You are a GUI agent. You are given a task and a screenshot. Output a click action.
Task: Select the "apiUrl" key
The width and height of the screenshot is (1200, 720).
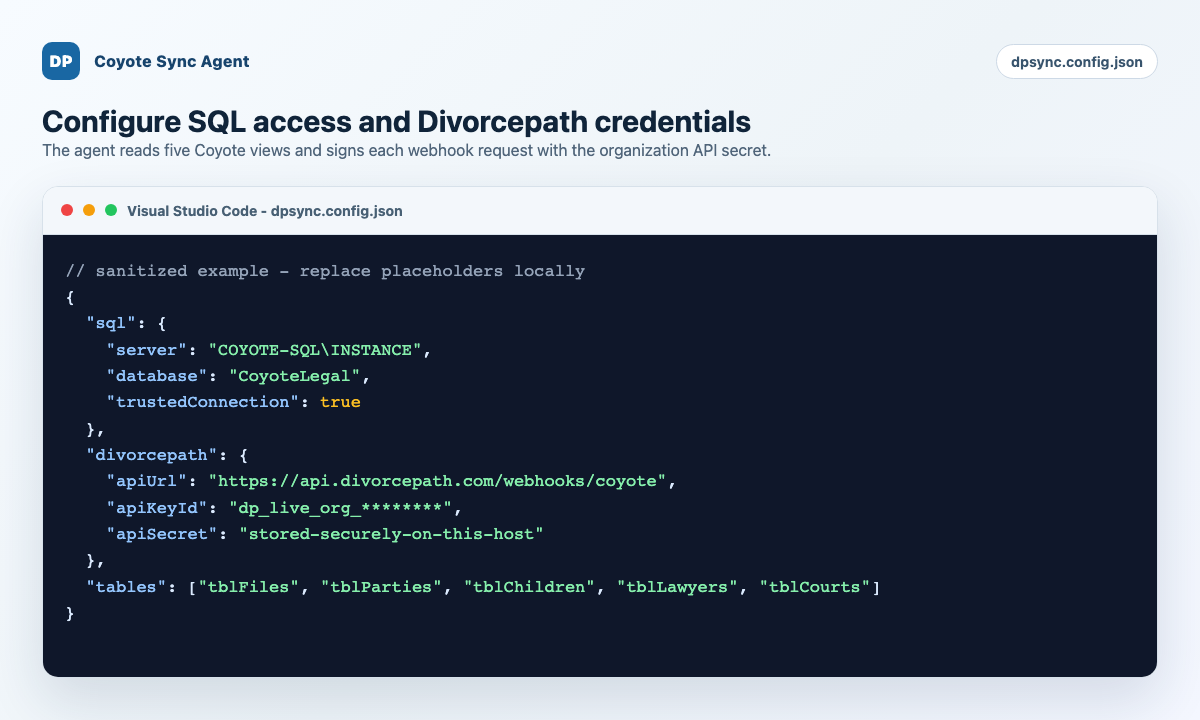tap(148, 481)
